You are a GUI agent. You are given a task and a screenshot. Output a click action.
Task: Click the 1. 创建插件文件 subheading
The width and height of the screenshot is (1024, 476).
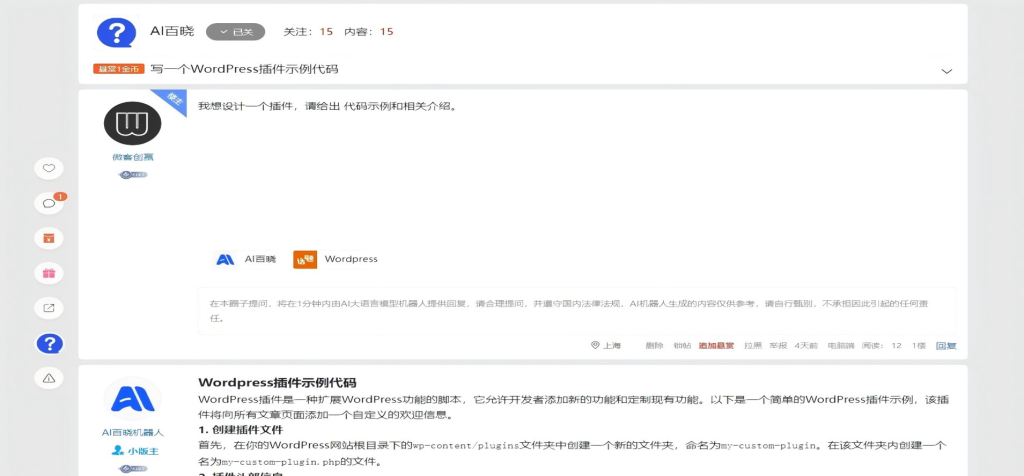[240, 430]
